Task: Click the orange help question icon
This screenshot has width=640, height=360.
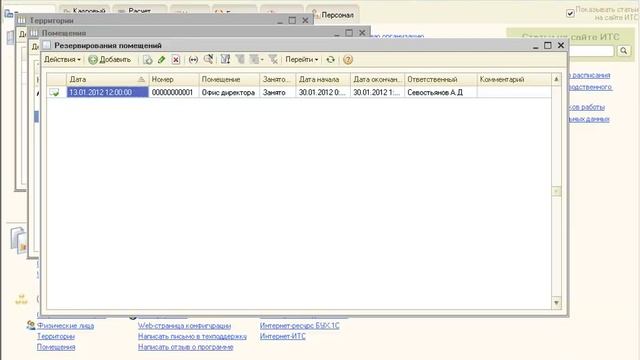Action: [x=347, y=60]
